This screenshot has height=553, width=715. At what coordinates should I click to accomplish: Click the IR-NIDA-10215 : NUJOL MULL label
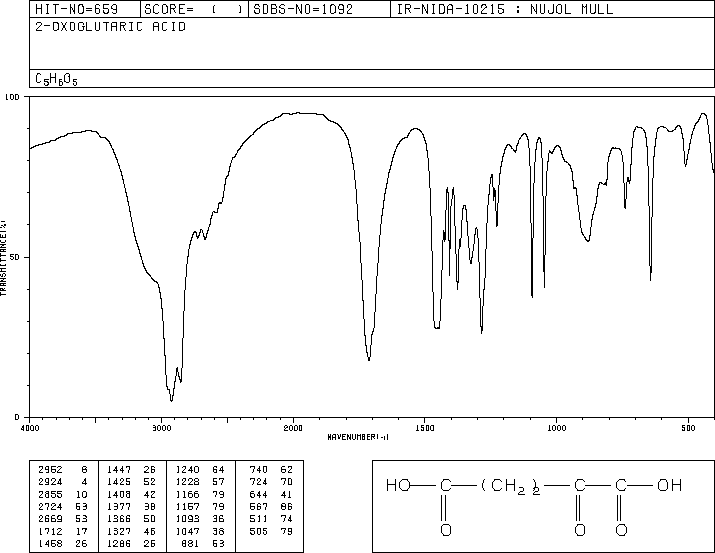pos(505,9)
